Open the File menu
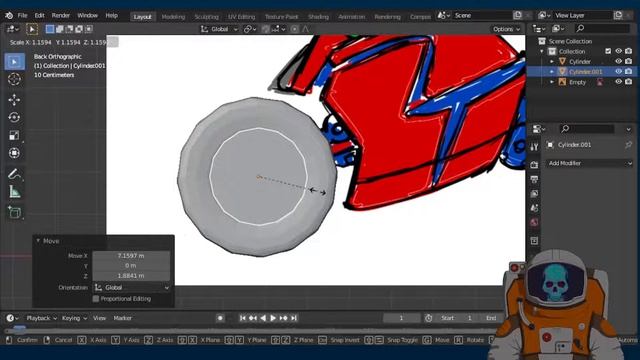The height and width of the screenshot is (360, 640). (22, 16)
